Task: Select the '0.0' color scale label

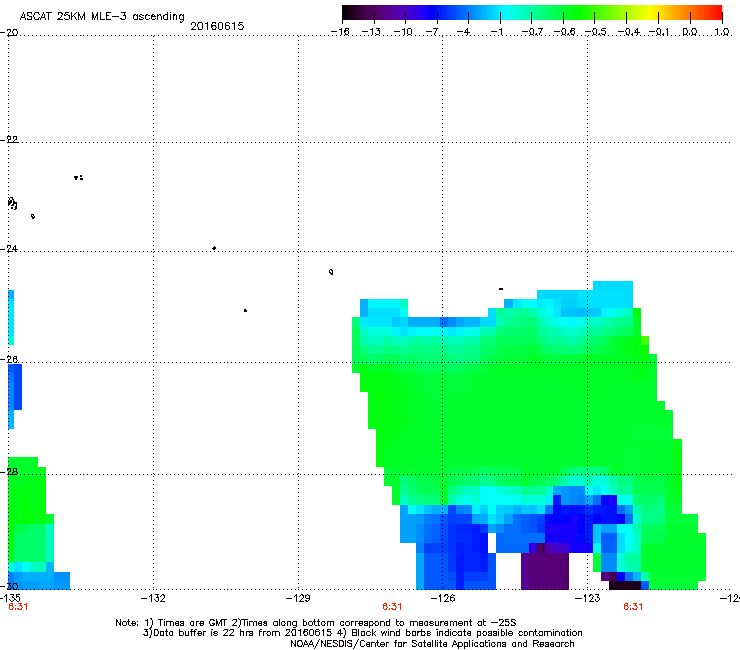Action: click(x=690, y=32)
